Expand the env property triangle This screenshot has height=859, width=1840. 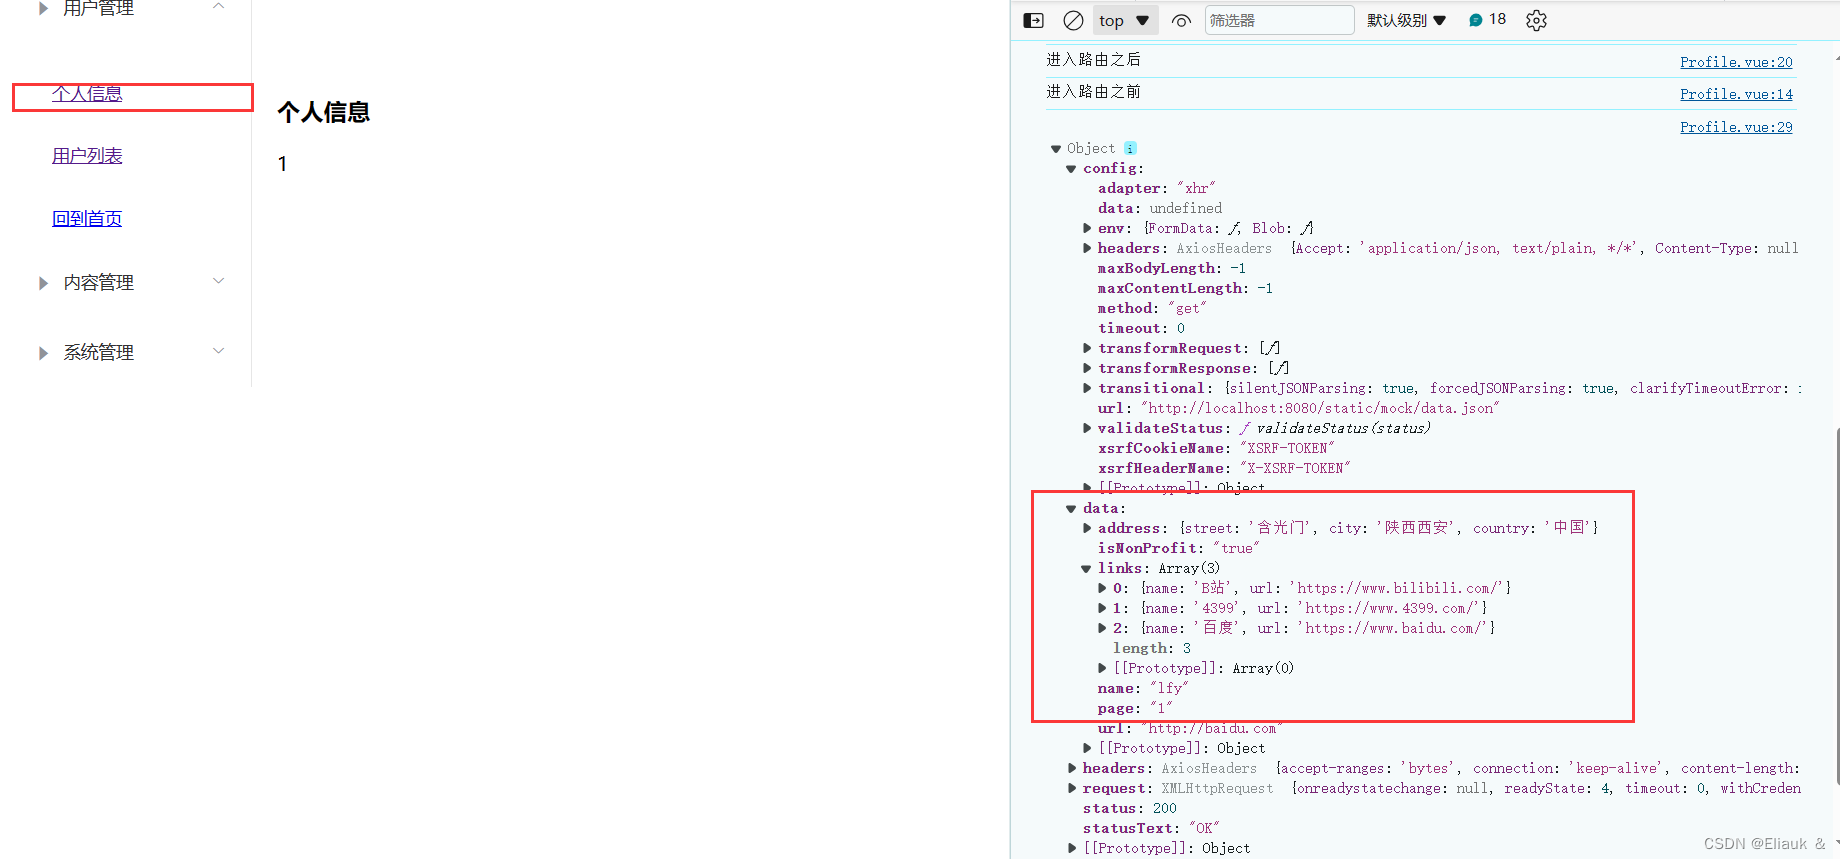1087,228
